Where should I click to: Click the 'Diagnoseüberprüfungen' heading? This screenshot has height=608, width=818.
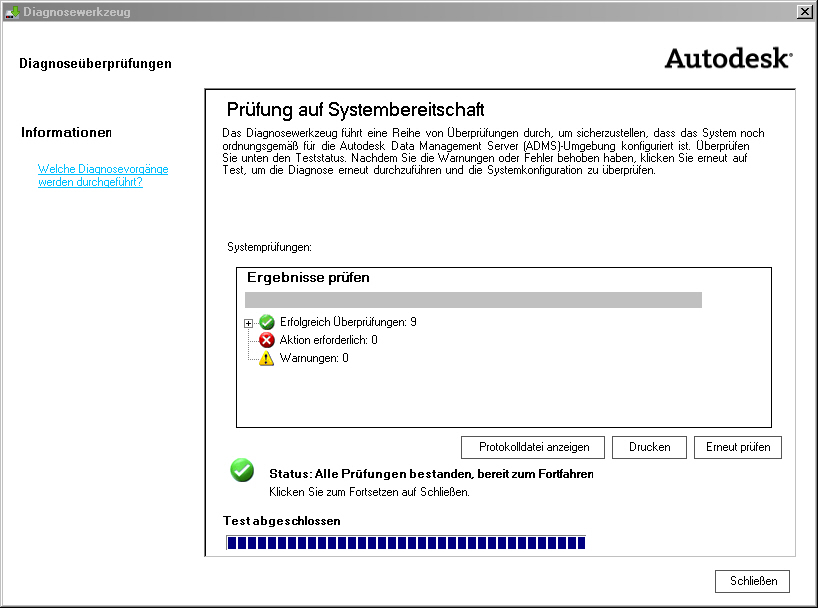click(x=95, y=64)
